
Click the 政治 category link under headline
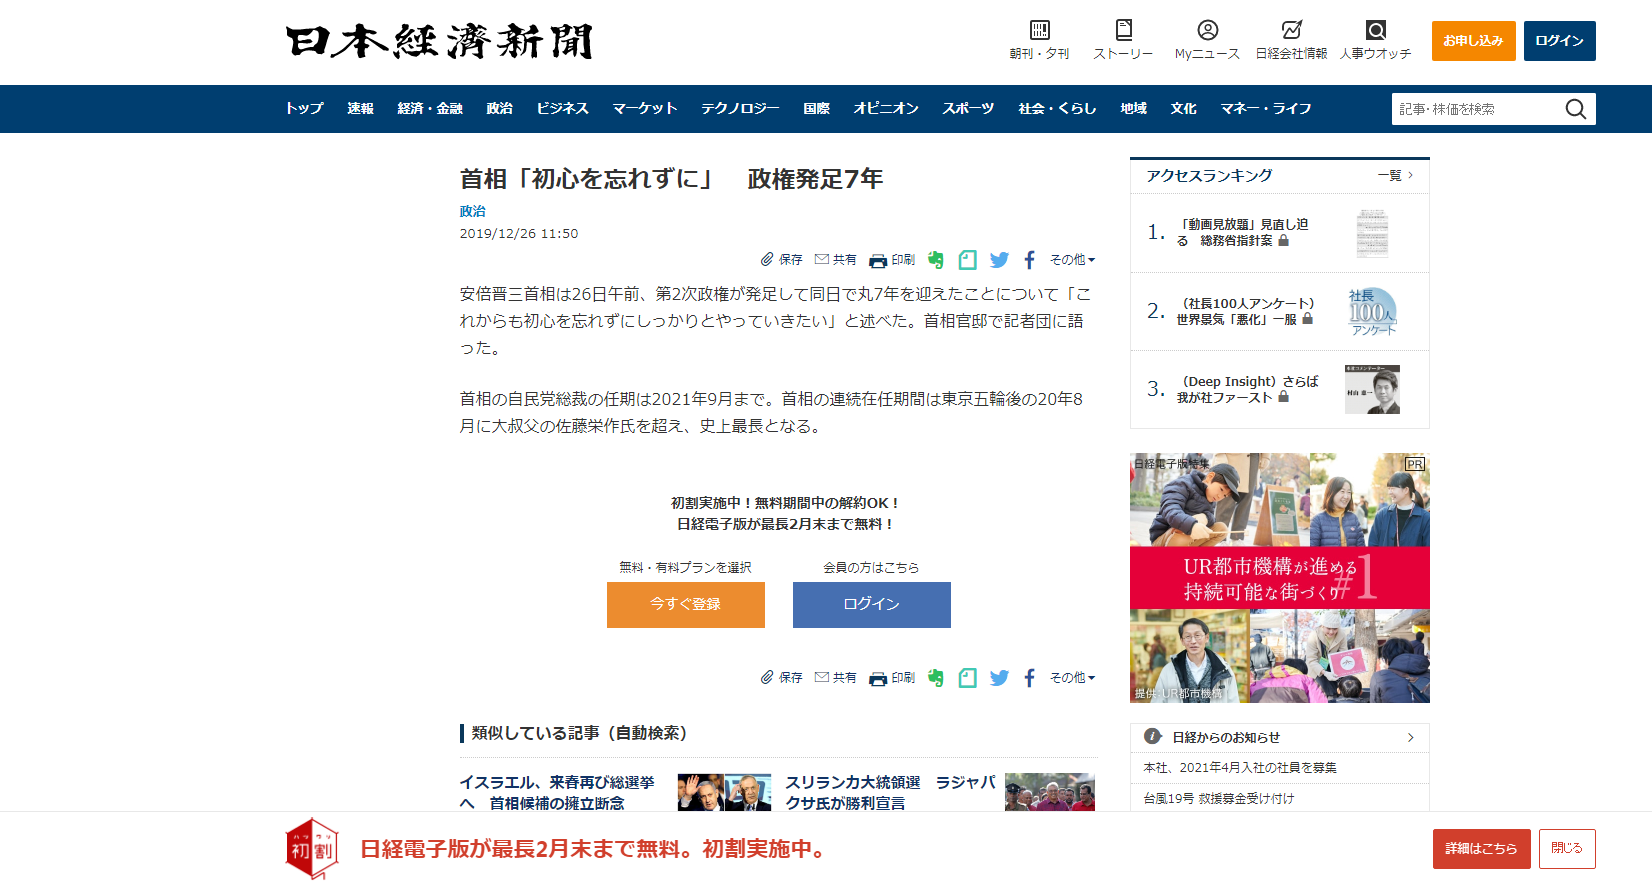pyautogui.click(x=472, y=211)
